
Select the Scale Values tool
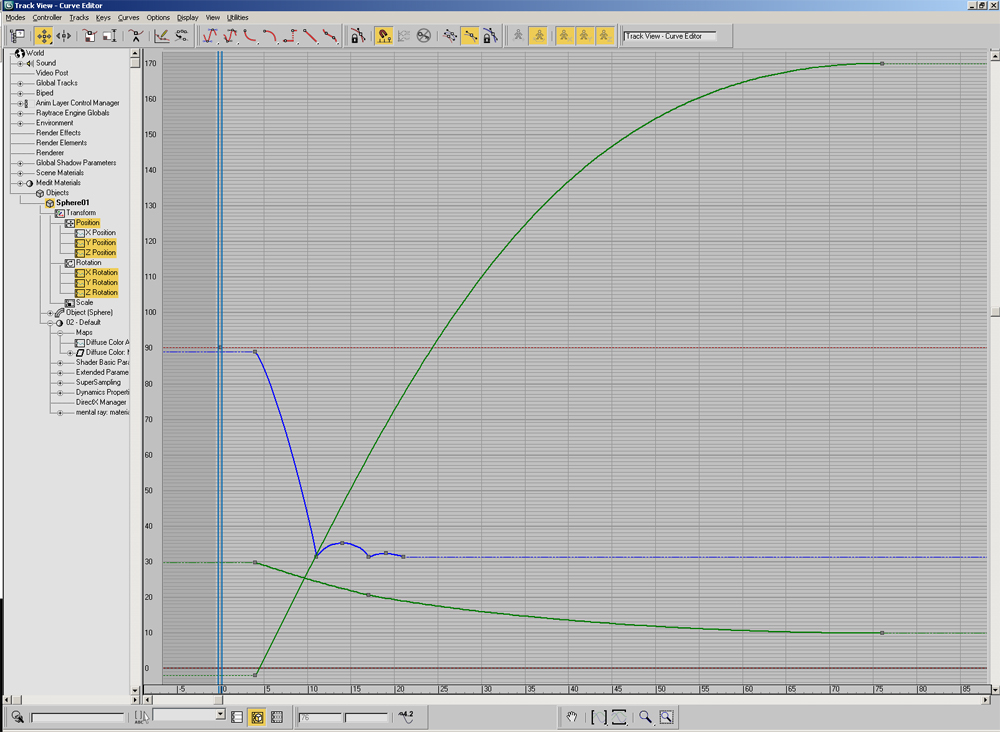(x=110, y=36)
